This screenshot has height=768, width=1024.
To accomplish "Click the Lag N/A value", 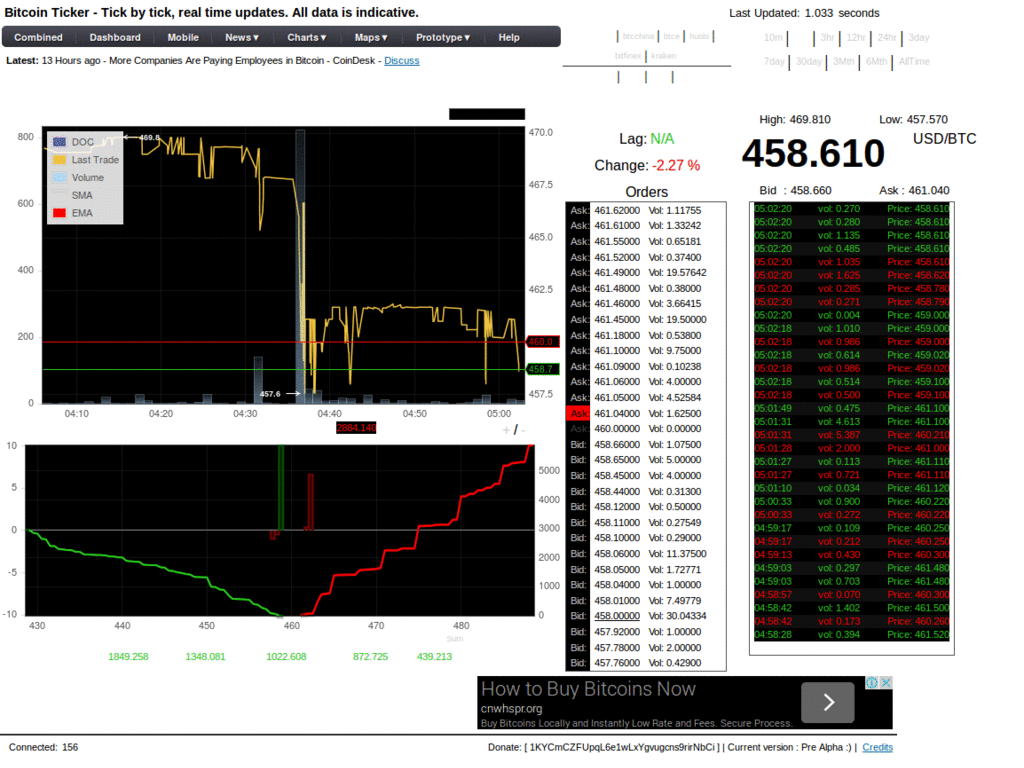I will [662, 139].
